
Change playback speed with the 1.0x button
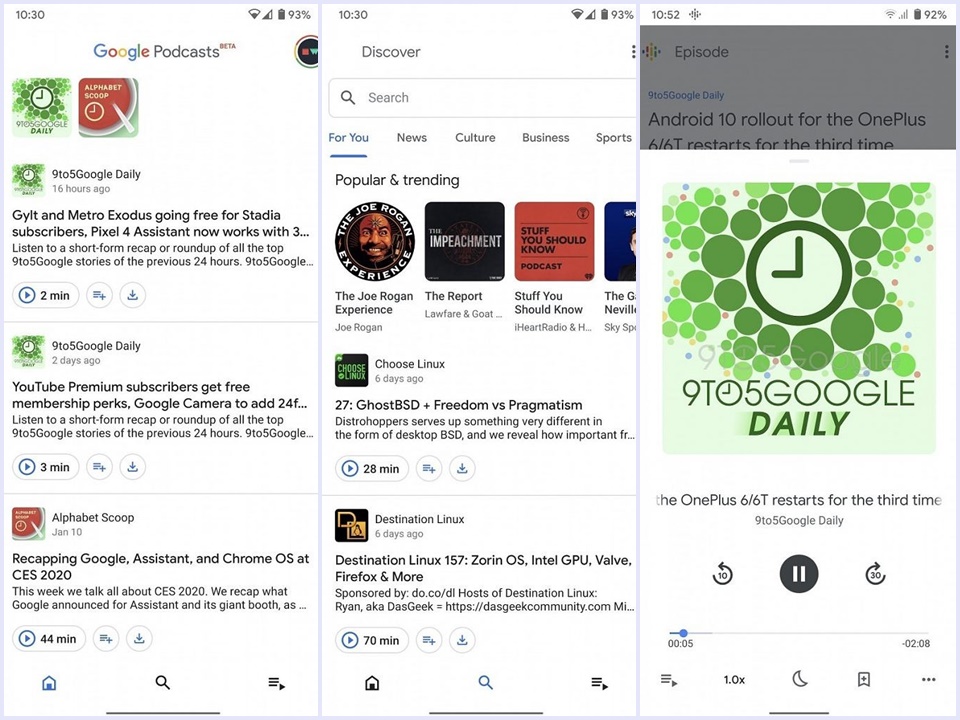734,679
